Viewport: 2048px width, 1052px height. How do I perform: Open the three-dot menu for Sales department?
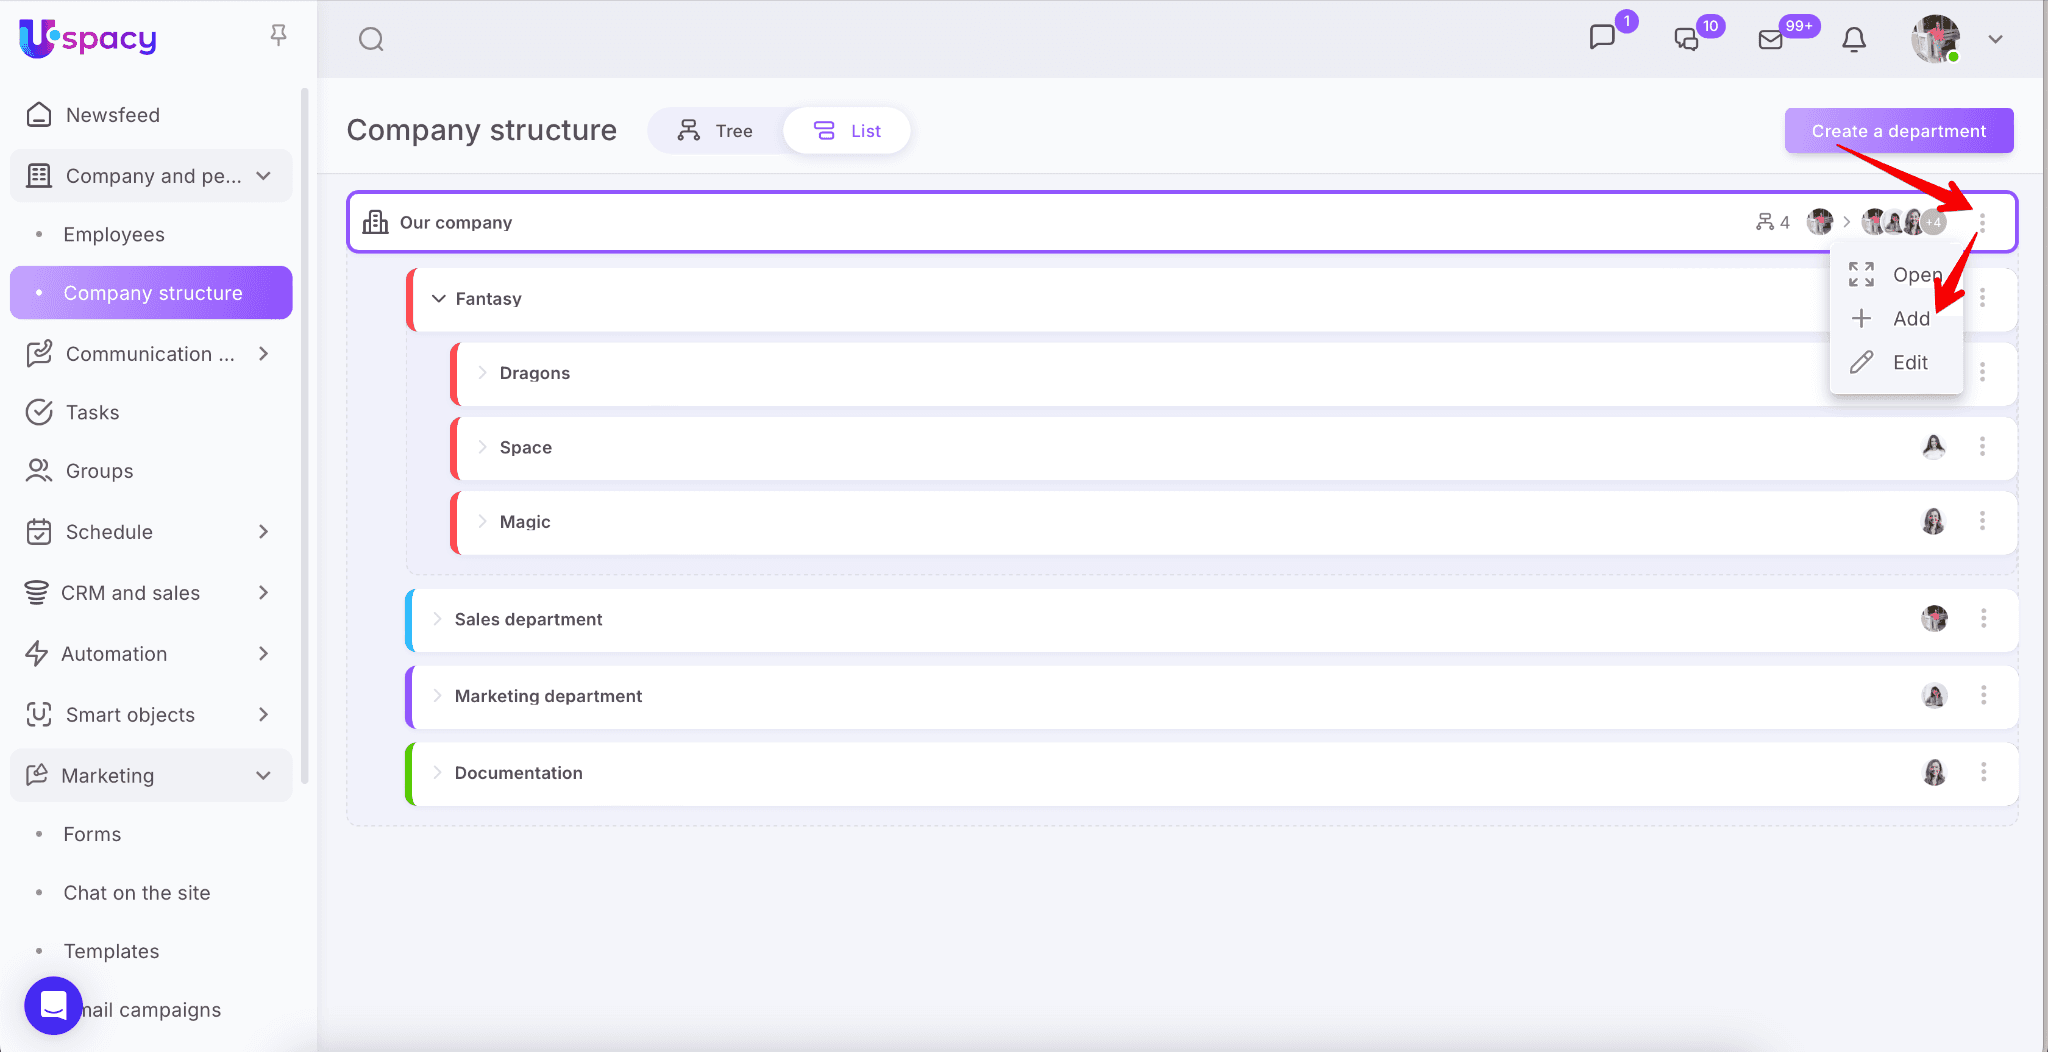[1983, 619]
